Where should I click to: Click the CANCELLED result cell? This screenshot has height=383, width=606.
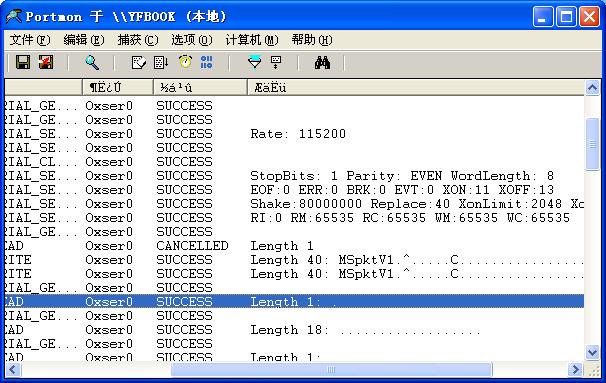pyautogui.click(x=192, y=246)
